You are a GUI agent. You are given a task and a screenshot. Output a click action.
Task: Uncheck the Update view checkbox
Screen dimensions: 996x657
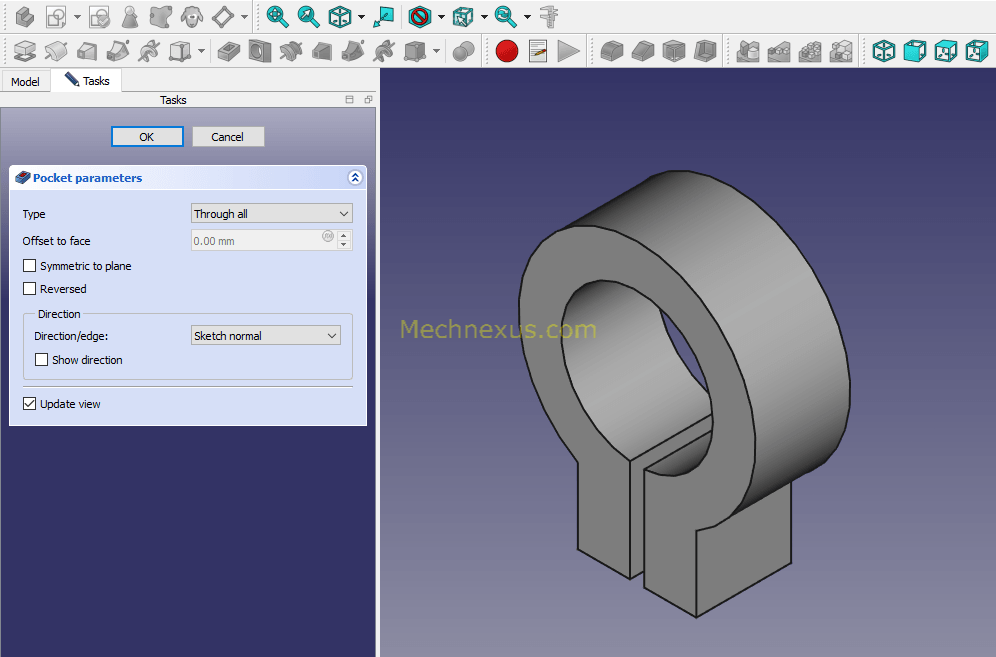(30, 404)
